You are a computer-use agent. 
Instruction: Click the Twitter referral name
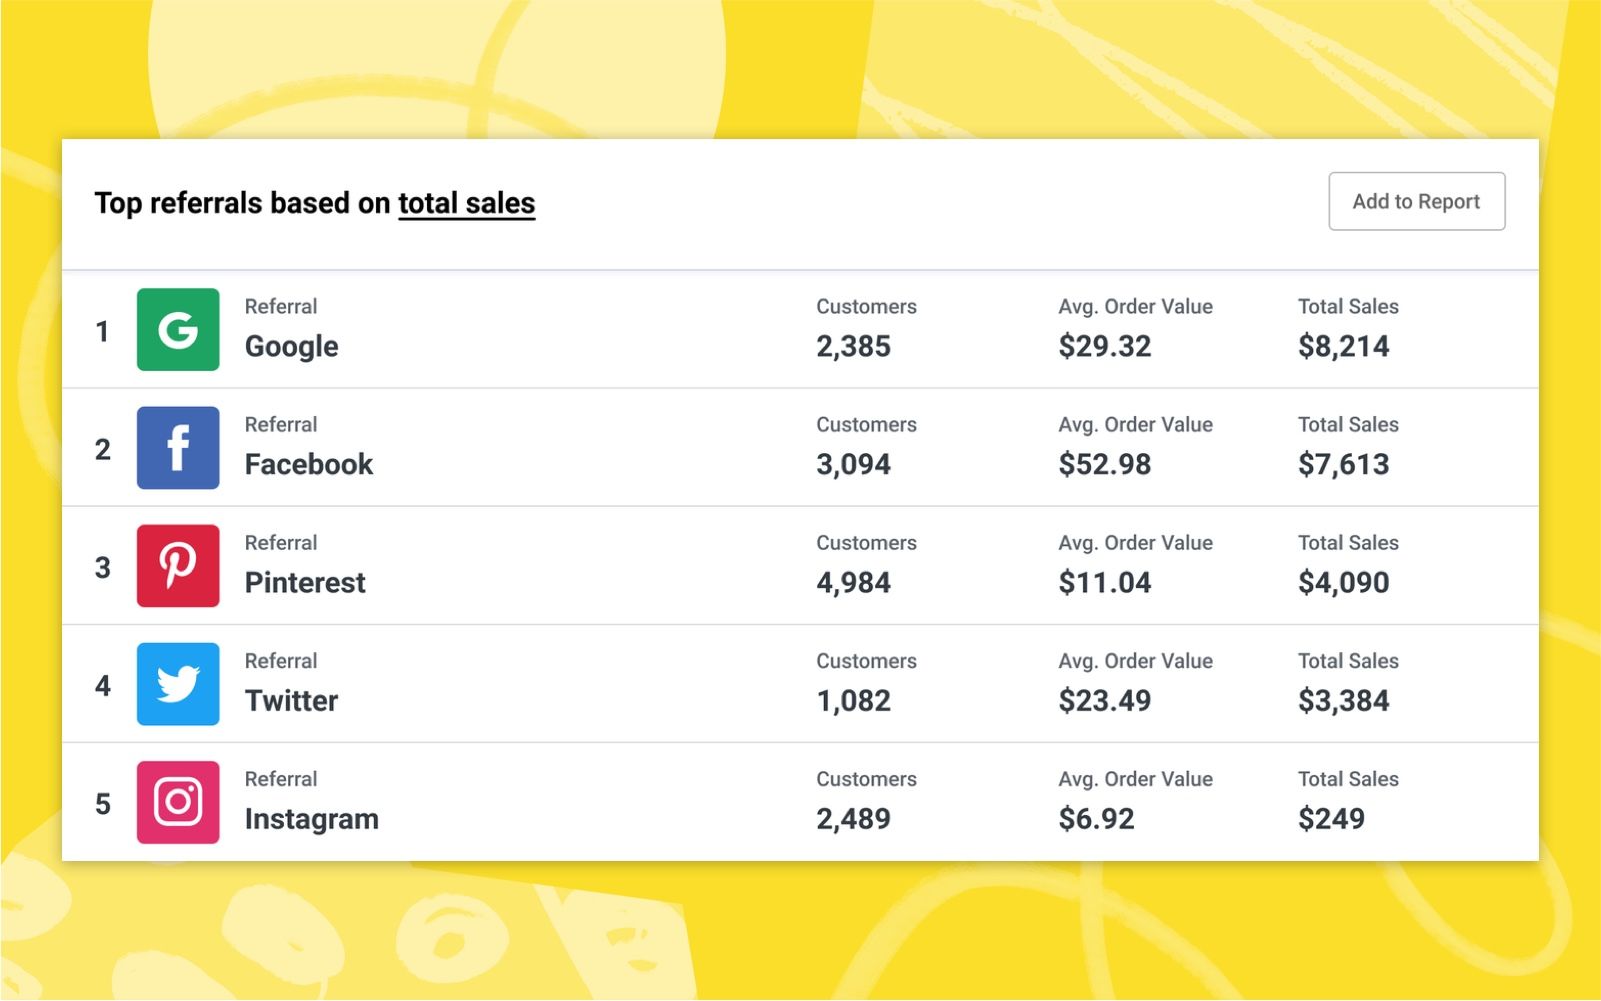point(291,700)
